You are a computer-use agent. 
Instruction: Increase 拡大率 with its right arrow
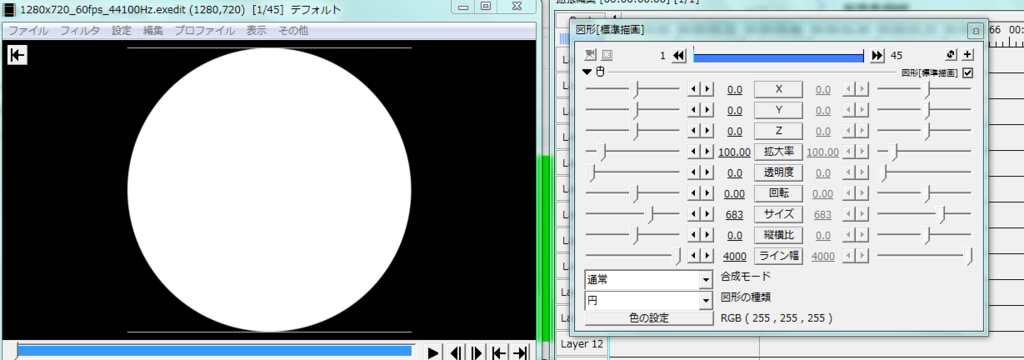(x=707, y=152)
